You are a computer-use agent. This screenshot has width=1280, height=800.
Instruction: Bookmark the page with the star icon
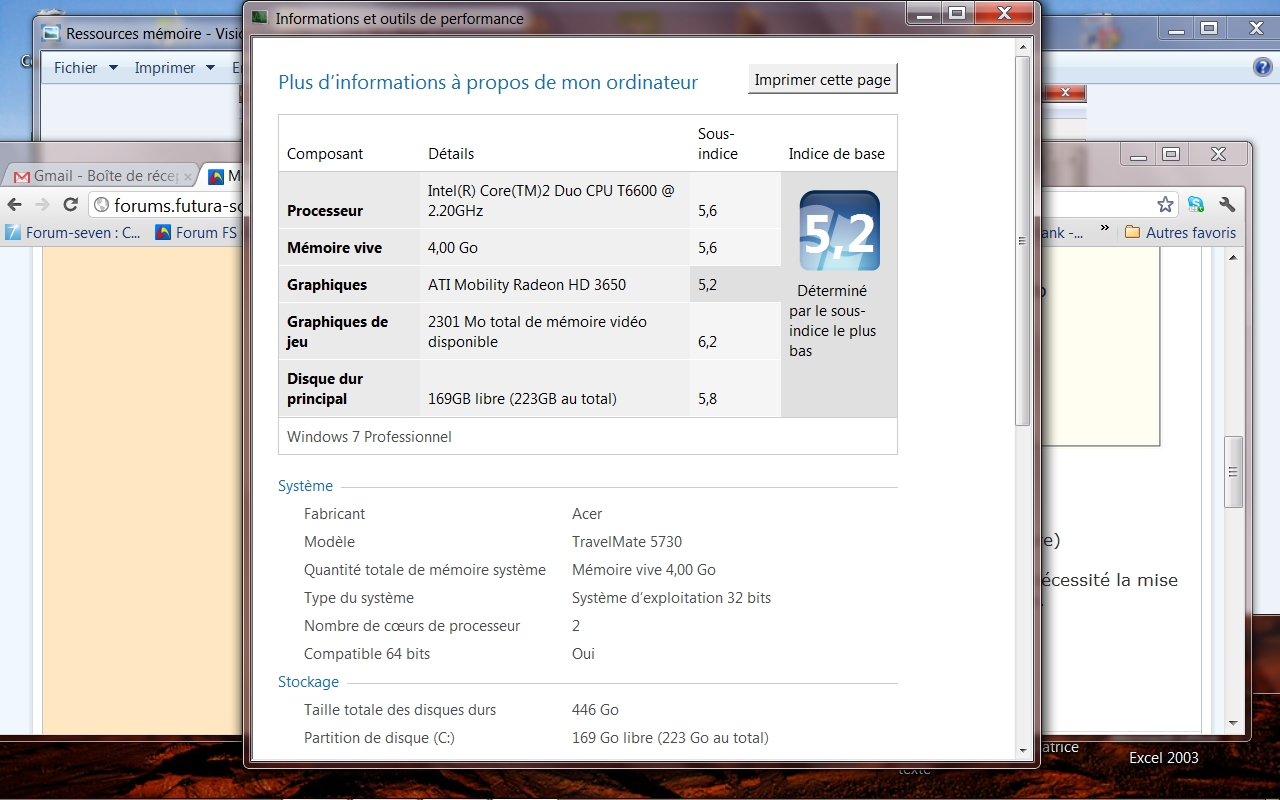pyautogui.click(x=1165, y=205)
